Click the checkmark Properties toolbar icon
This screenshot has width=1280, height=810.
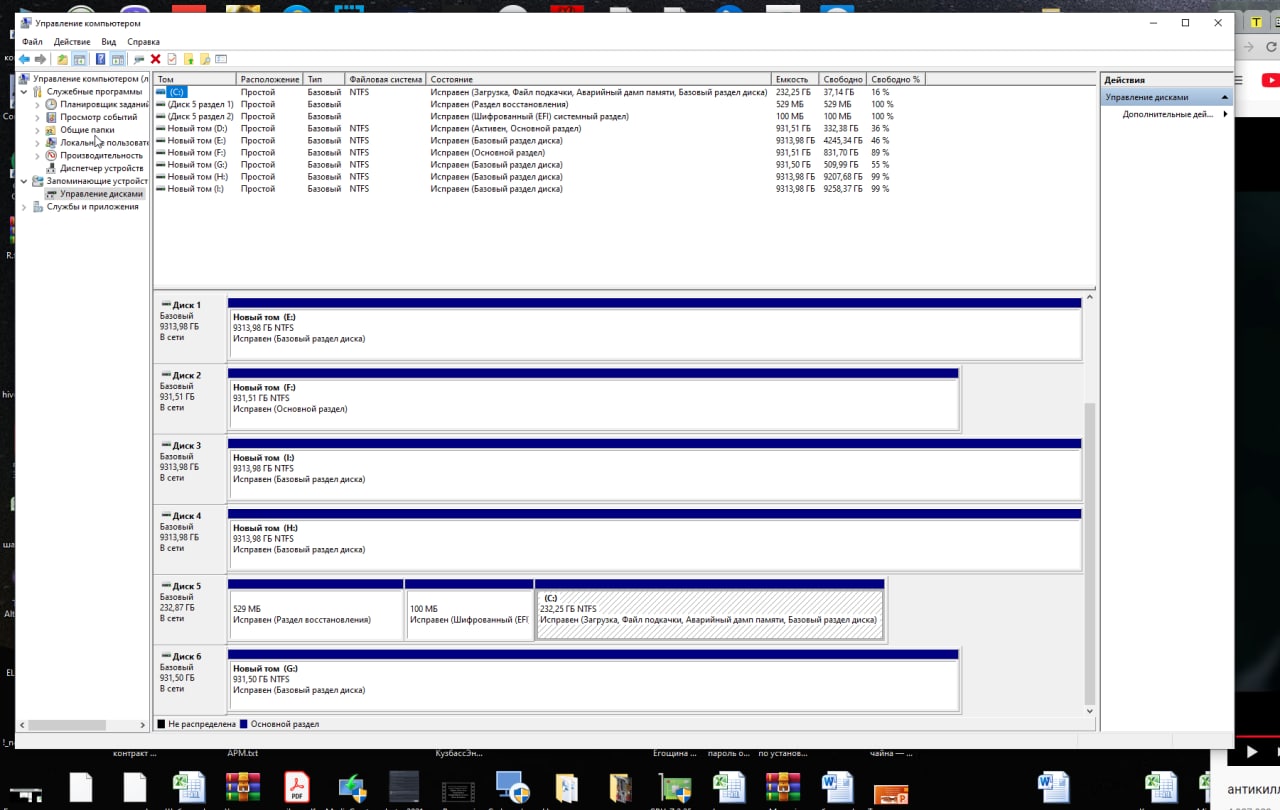(172, 59)
